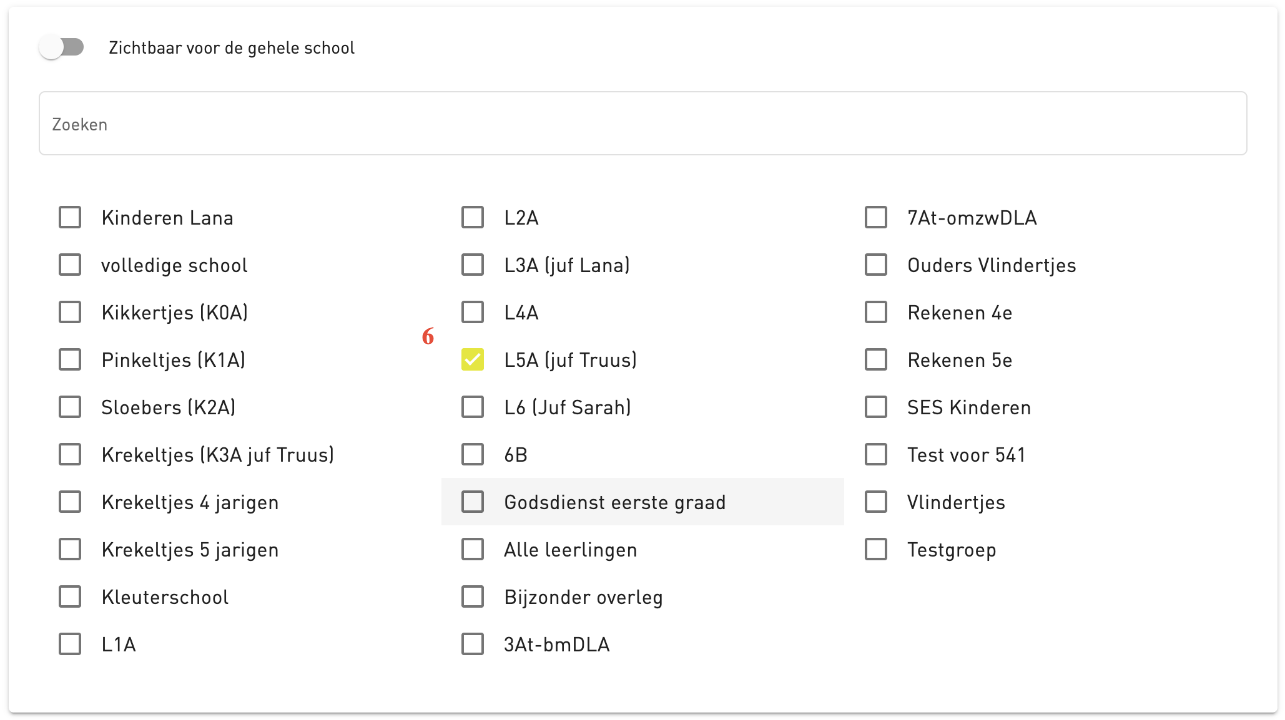
Task: Select 'Ouders Vlindertjes'
Action: [x=876, y=264]
